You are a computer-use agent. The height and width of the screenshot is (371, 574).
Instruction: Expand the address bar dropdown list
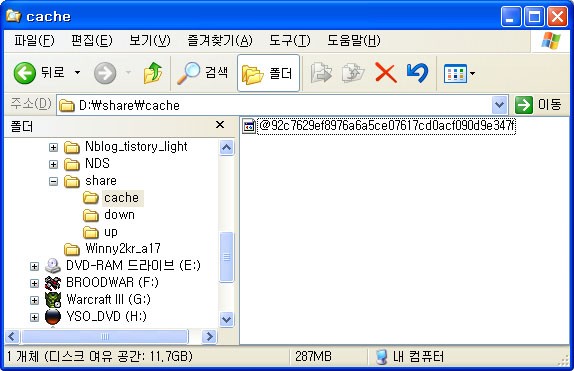click(499, 105)
